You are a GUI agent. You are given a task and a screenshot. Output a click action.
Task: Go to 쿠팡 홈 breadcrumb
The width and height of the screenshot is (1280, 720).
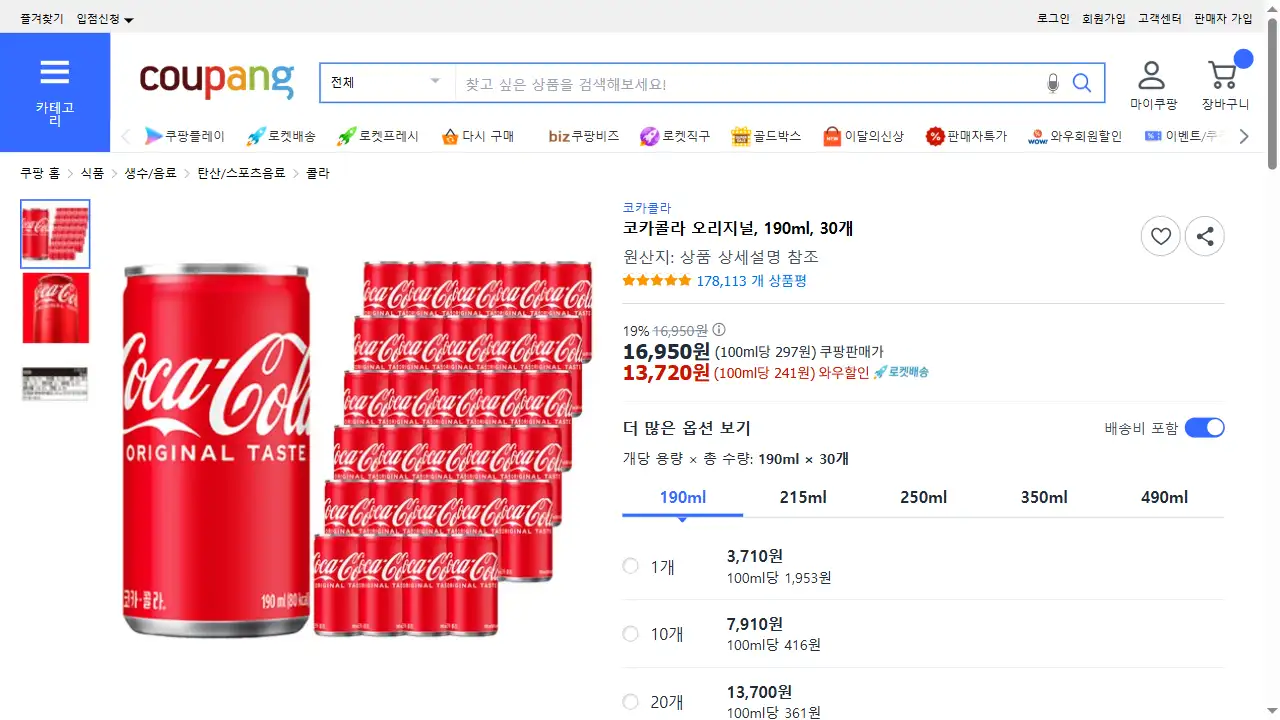40,173
